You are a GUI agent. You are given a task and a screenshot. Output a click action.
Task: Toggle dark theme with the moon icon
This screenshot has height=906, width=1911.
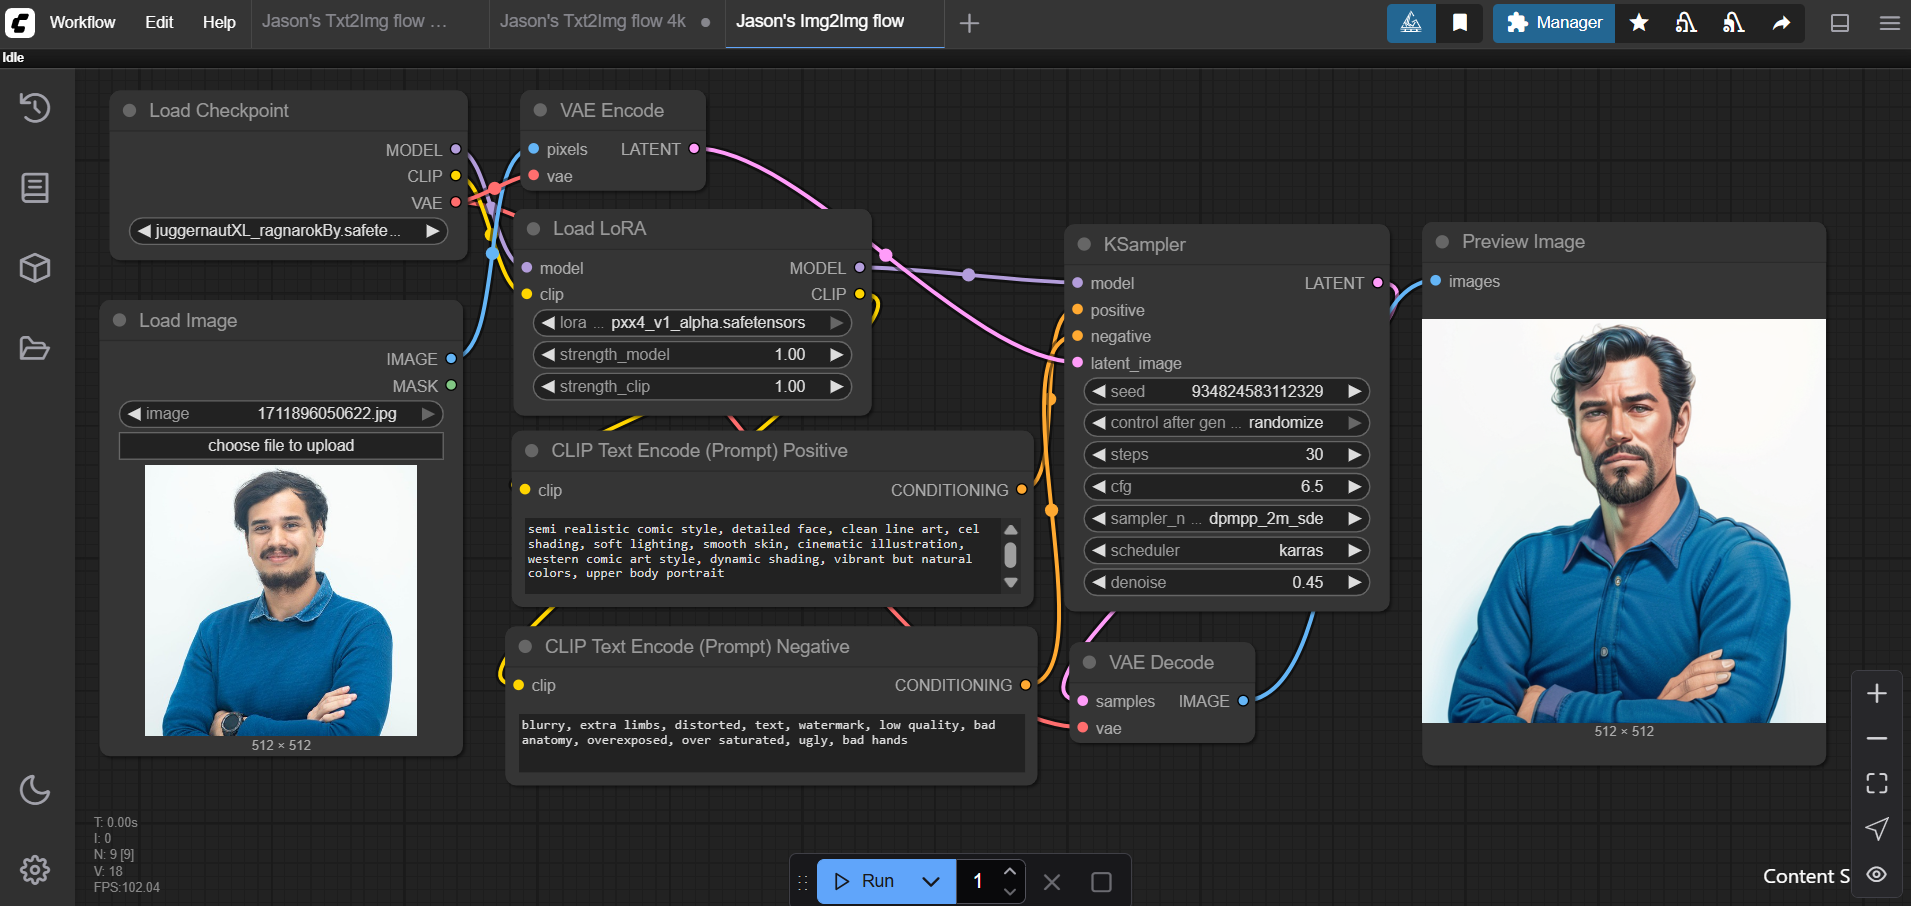[35, 790]
